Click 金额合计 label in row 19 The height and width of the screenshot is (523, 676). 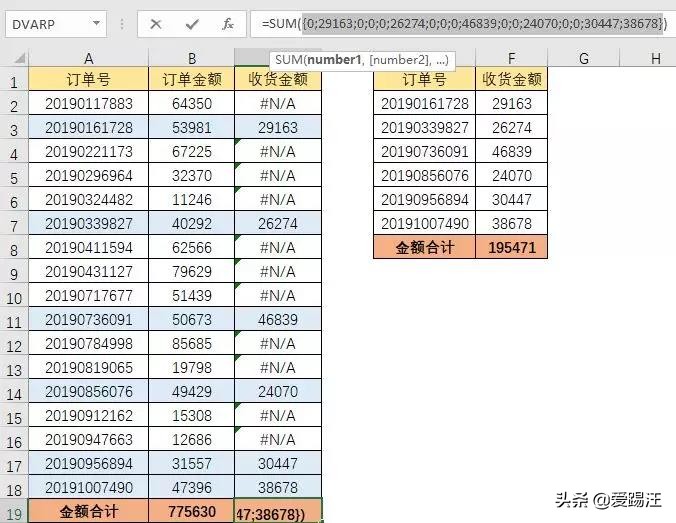click(88, 511)
